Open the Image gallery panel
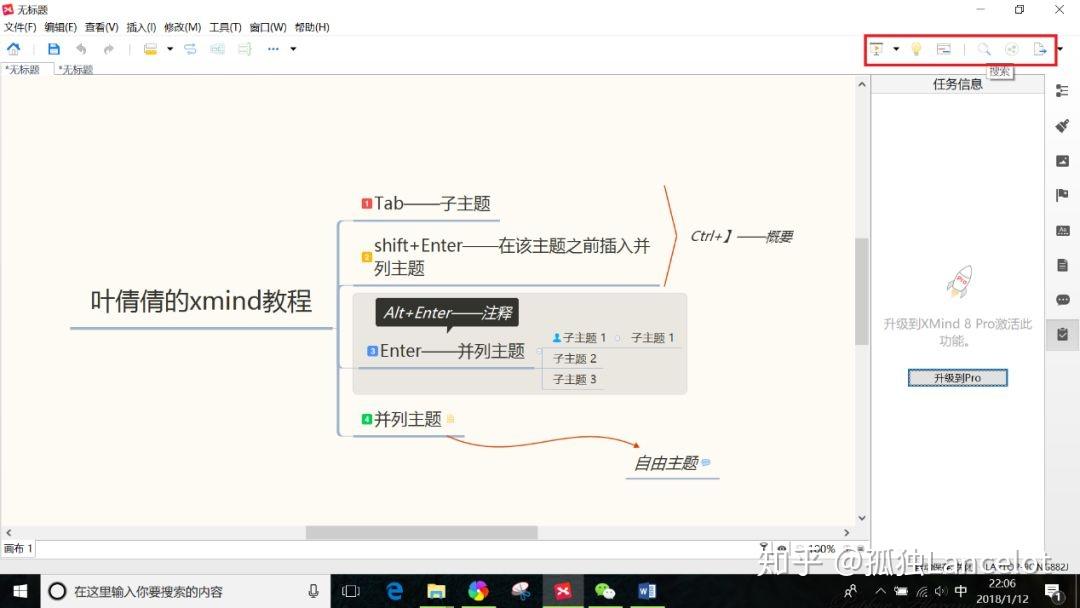1080x608 pixels. click(1062, 161)
